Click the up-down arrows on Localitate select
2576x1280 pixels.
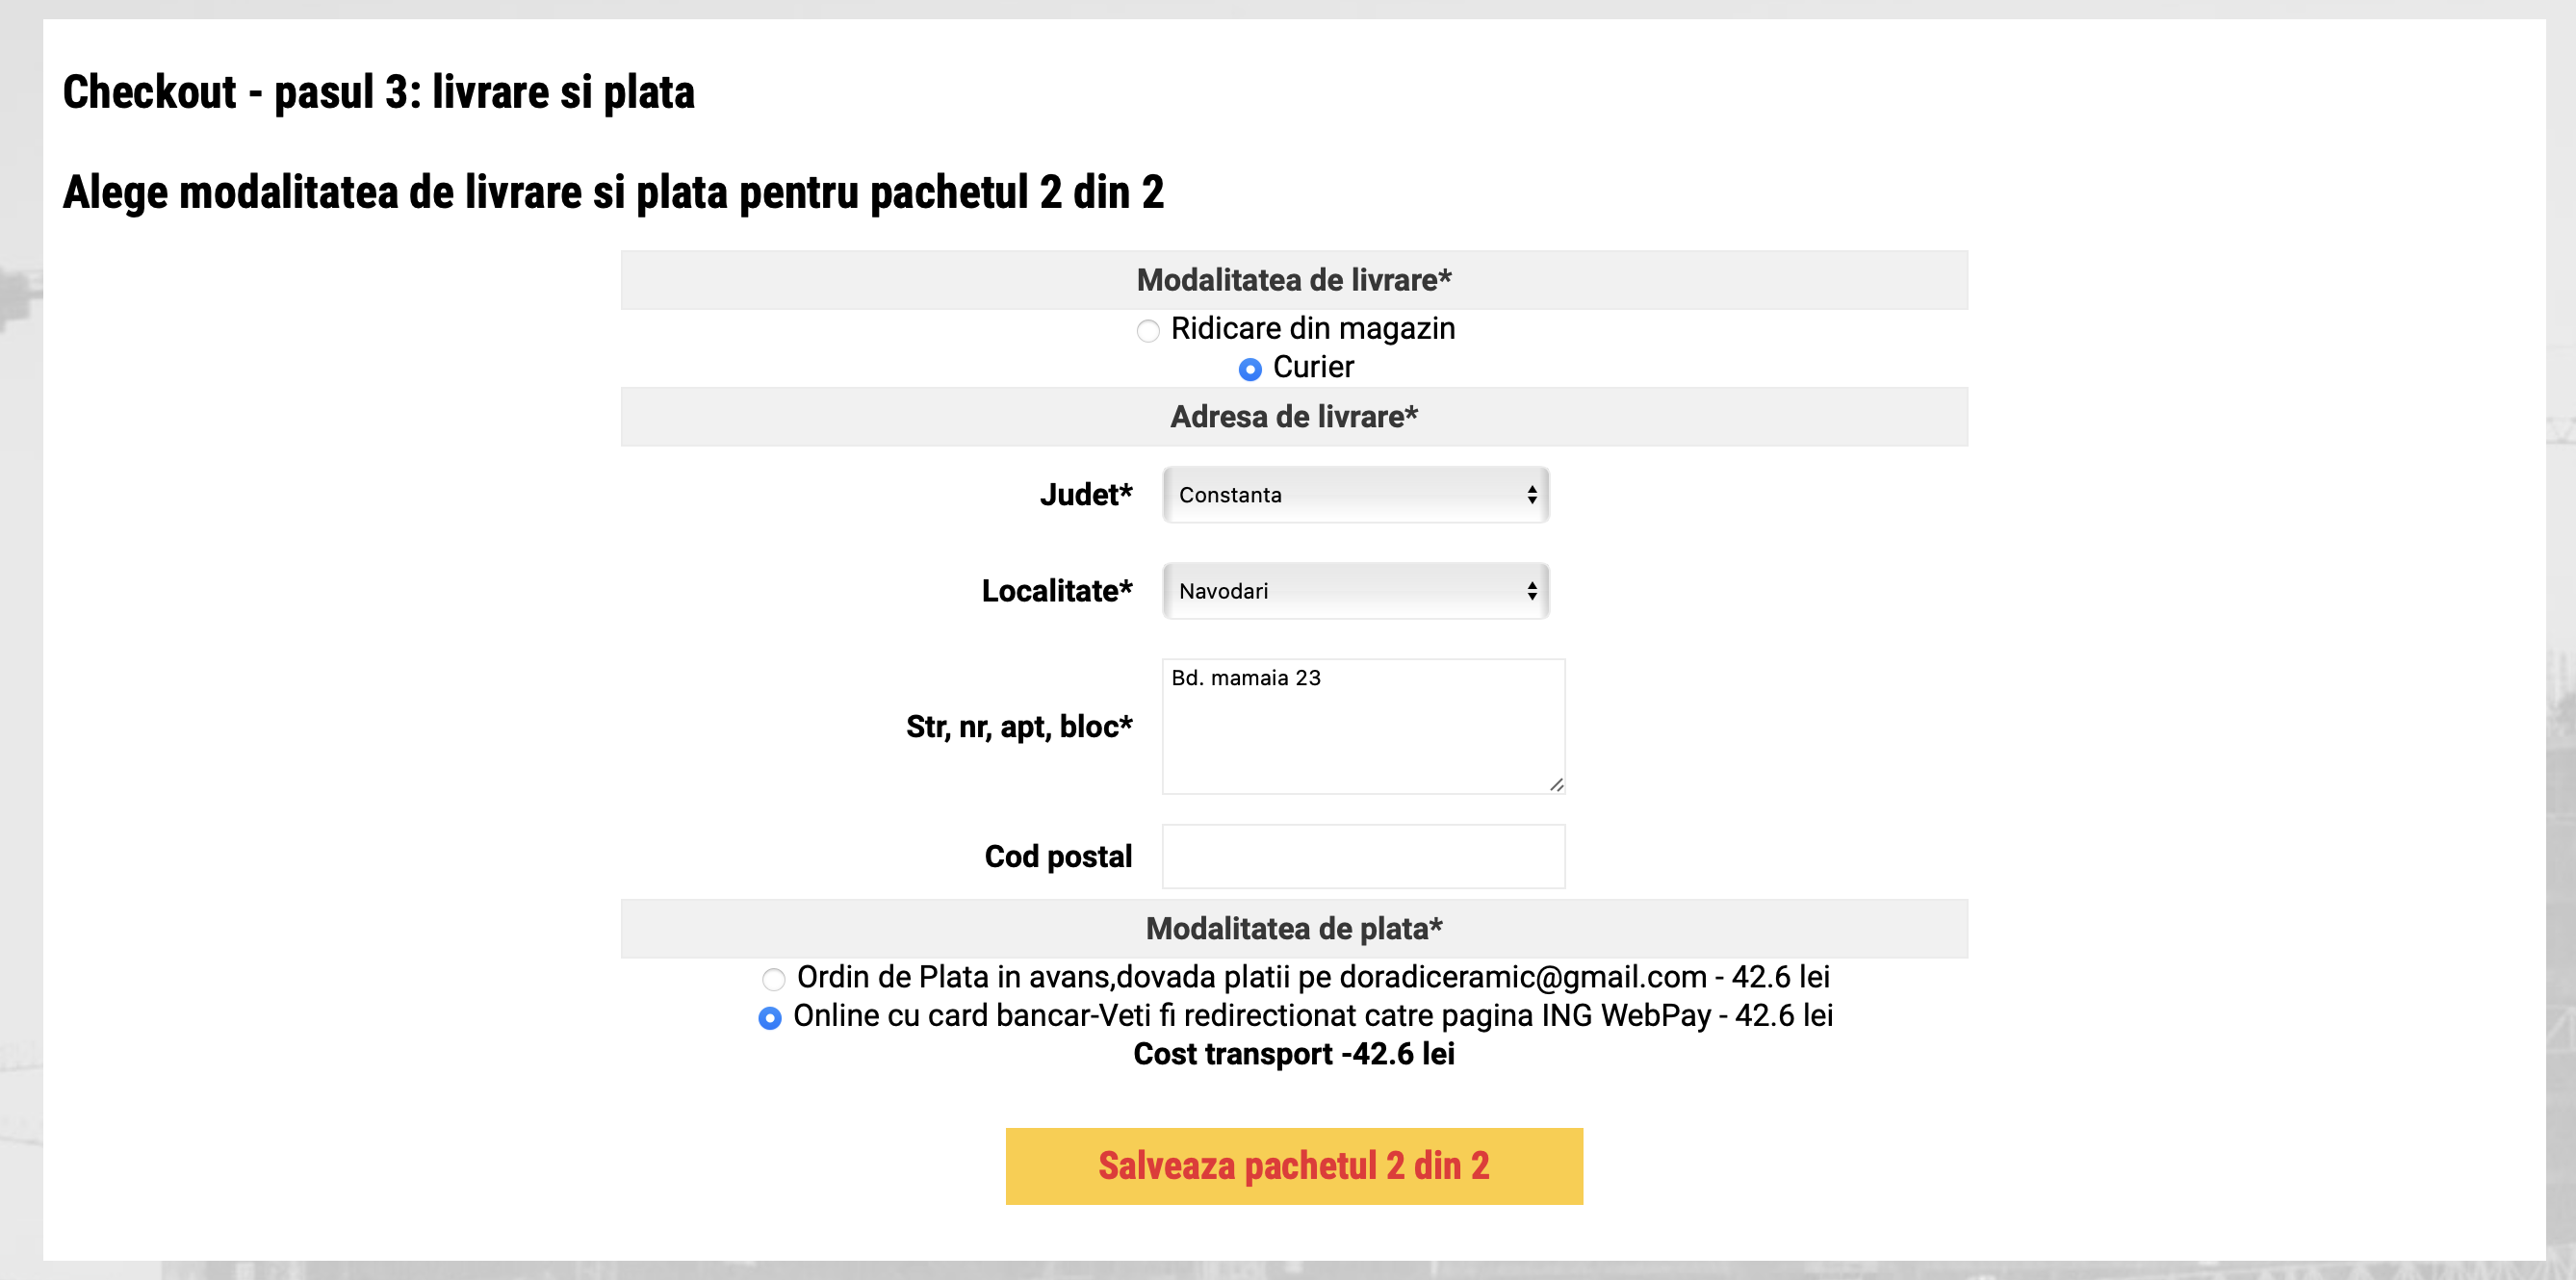[x=1531, y=591]
